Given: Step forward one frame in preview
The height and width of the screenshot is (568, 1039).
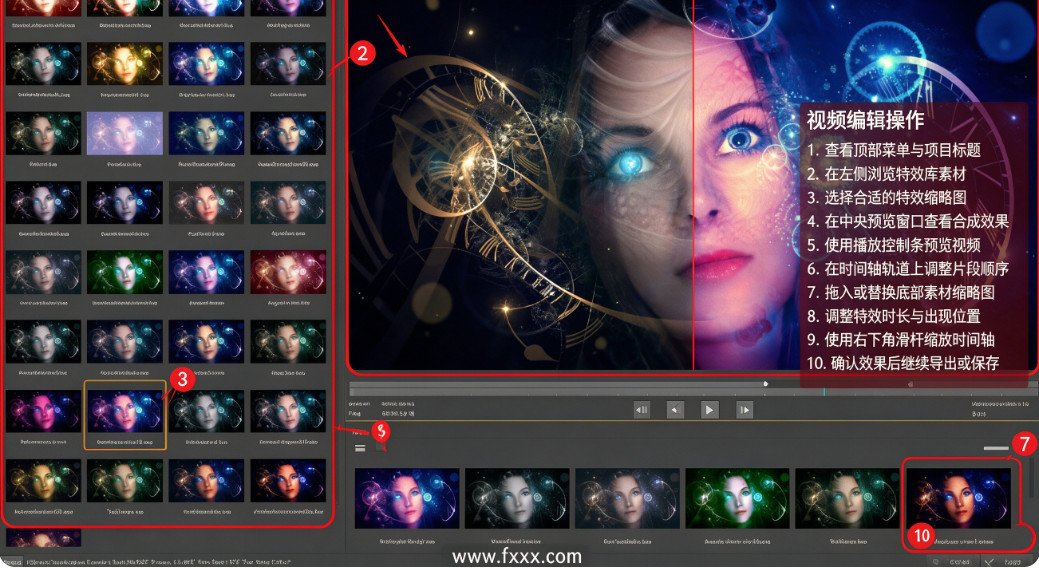Looking at the screenshot, I should (x=744, y=410).
